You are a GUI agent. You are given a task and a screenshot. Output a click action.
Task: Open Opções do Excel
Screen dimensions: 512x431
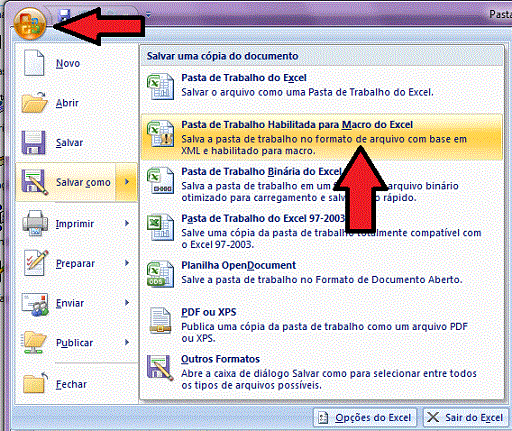coord(365,417)
